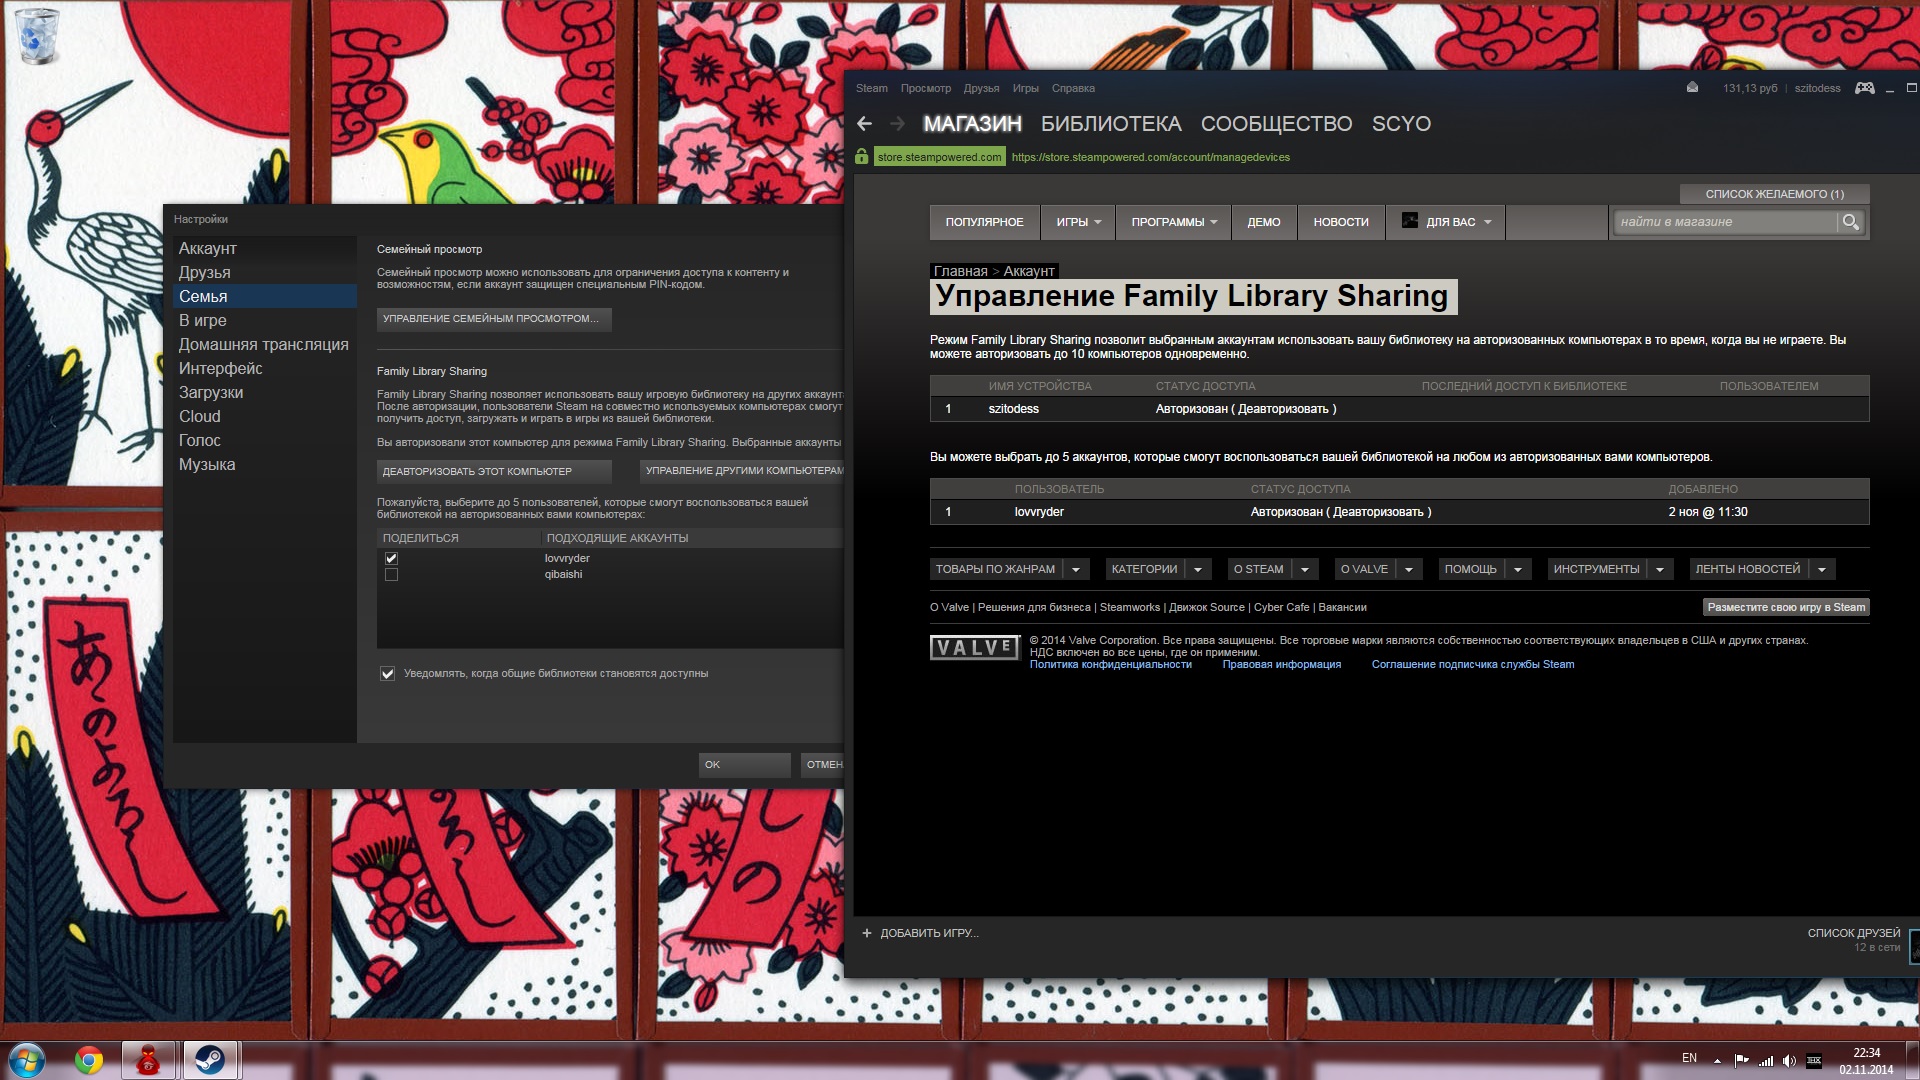Open the 'Помощь' footer dropdown arrow
This screenshot has width=1920, height=1080.
pos(1518,570)
